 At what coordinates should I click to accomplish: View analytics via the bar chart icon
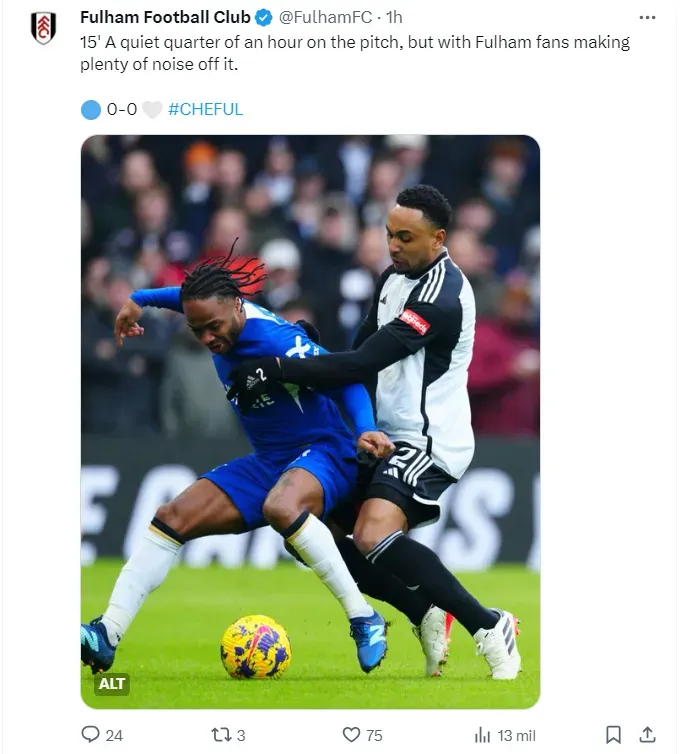(x=482, y=735)
